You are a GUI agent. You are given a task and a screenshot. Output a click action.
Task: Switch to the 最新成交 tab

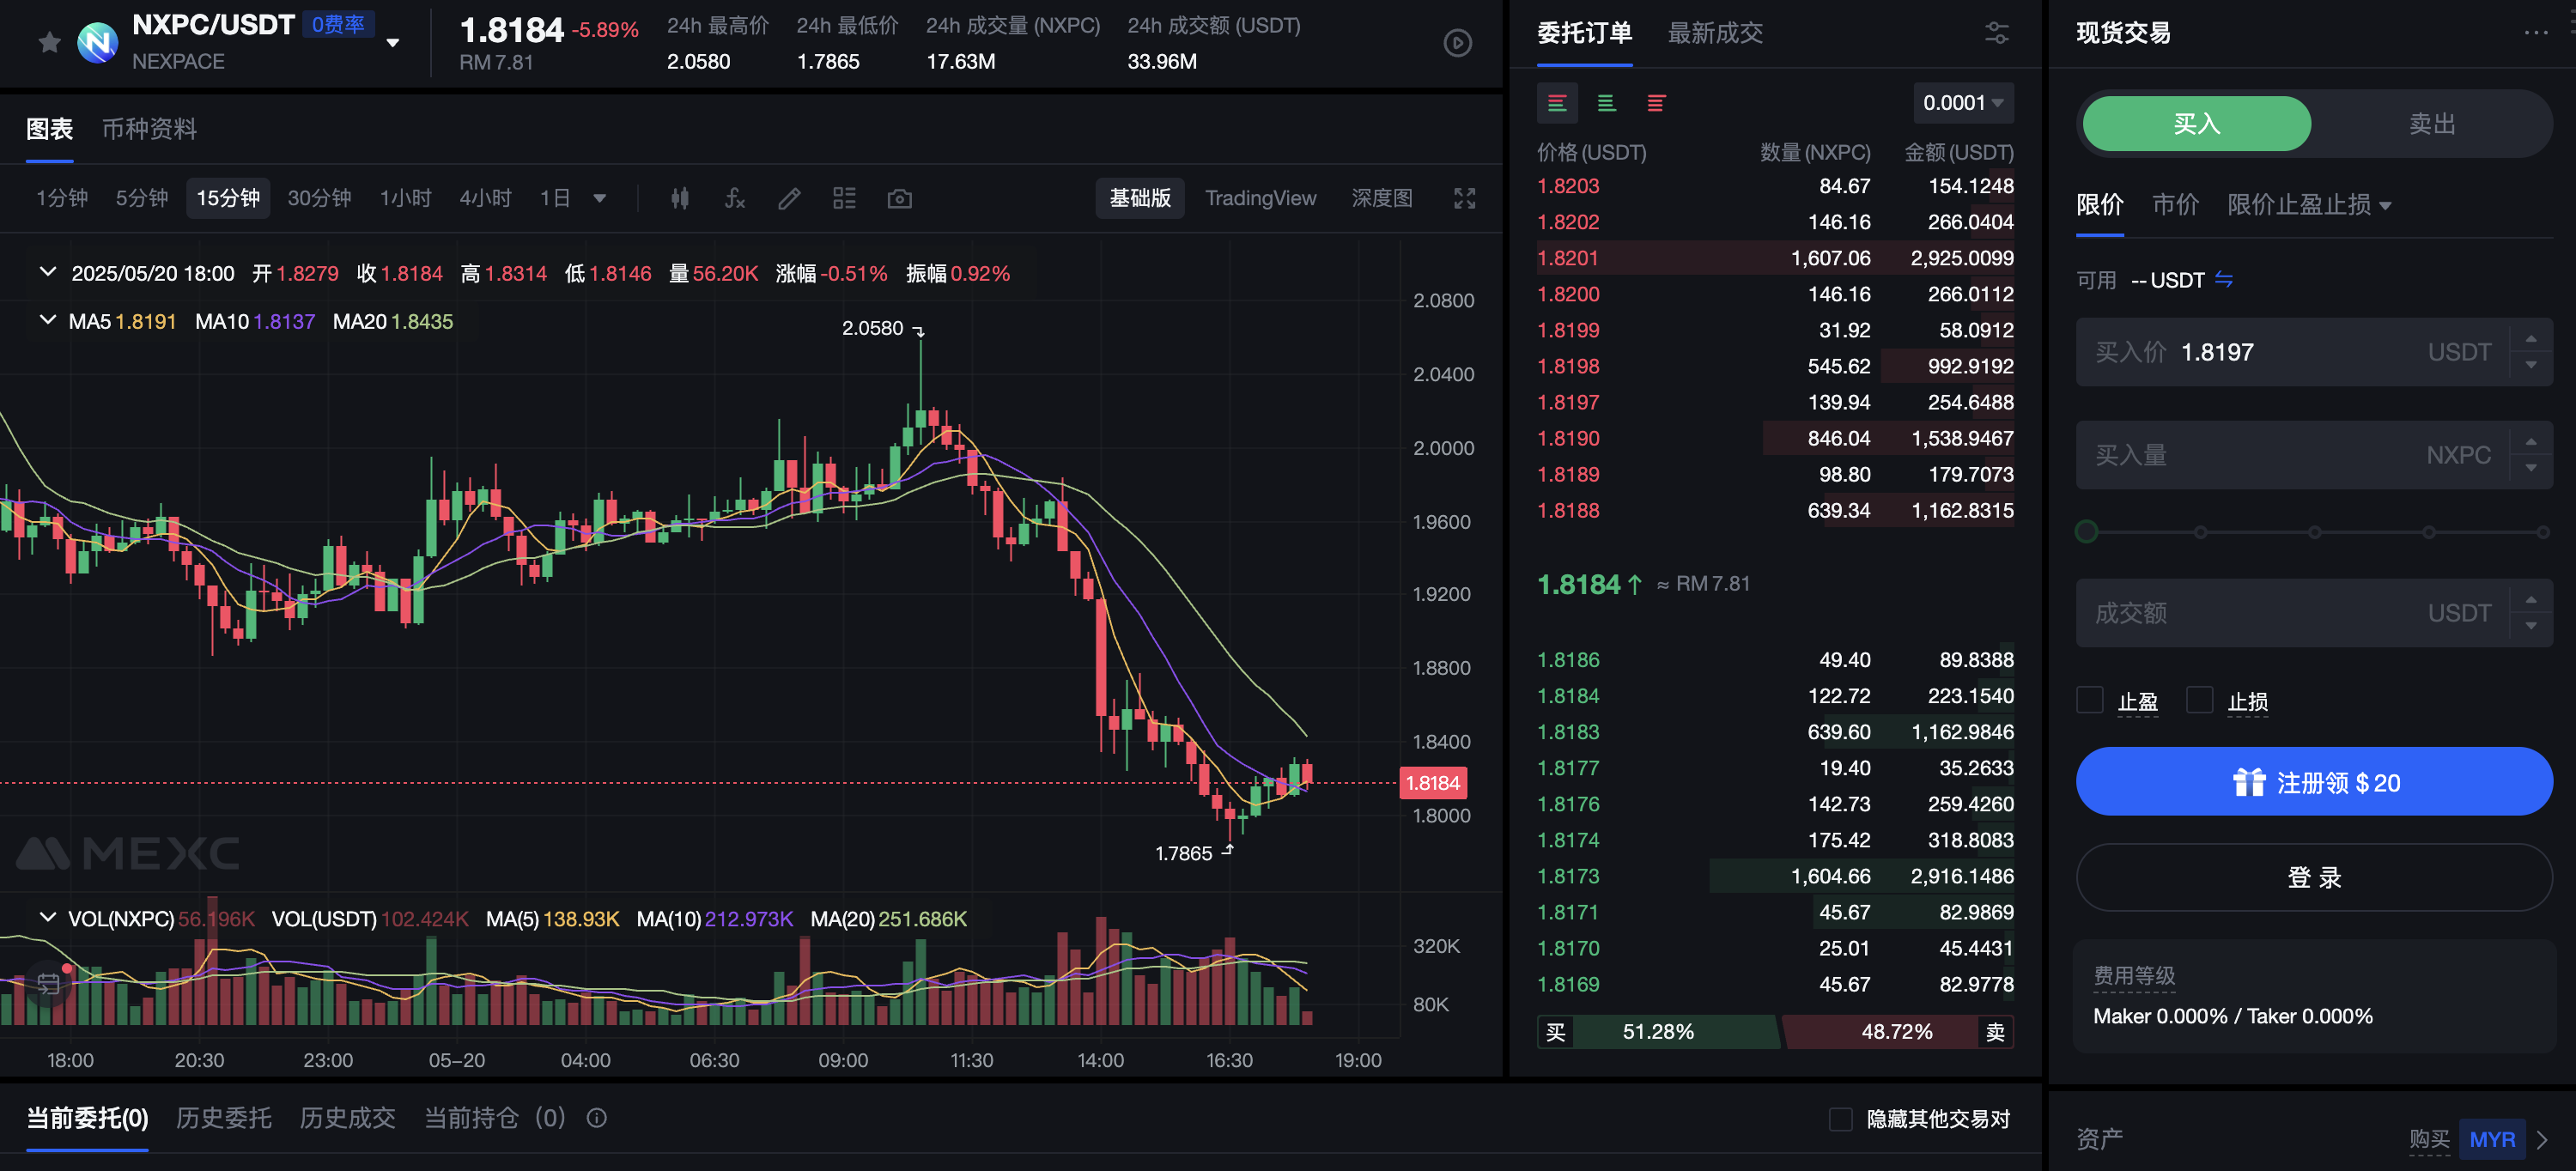click(1714, 33)
